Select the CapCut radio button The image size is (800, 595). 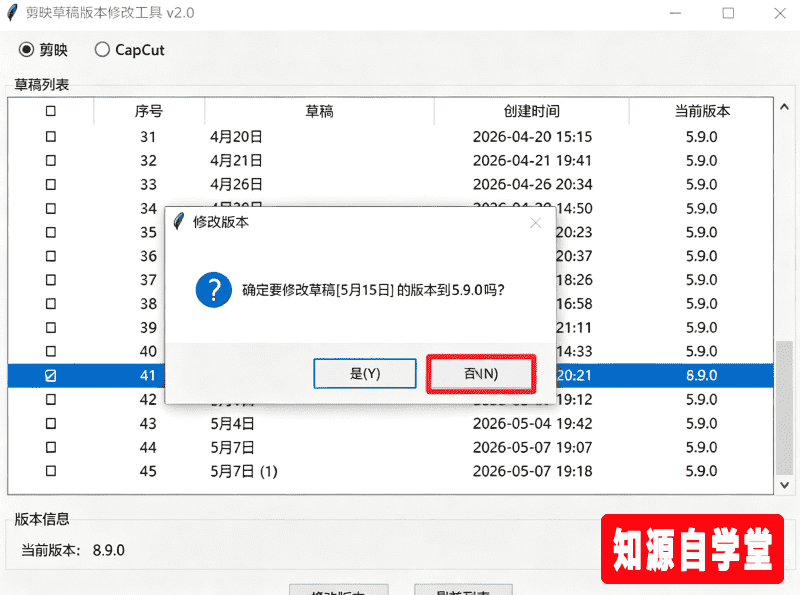102,49
